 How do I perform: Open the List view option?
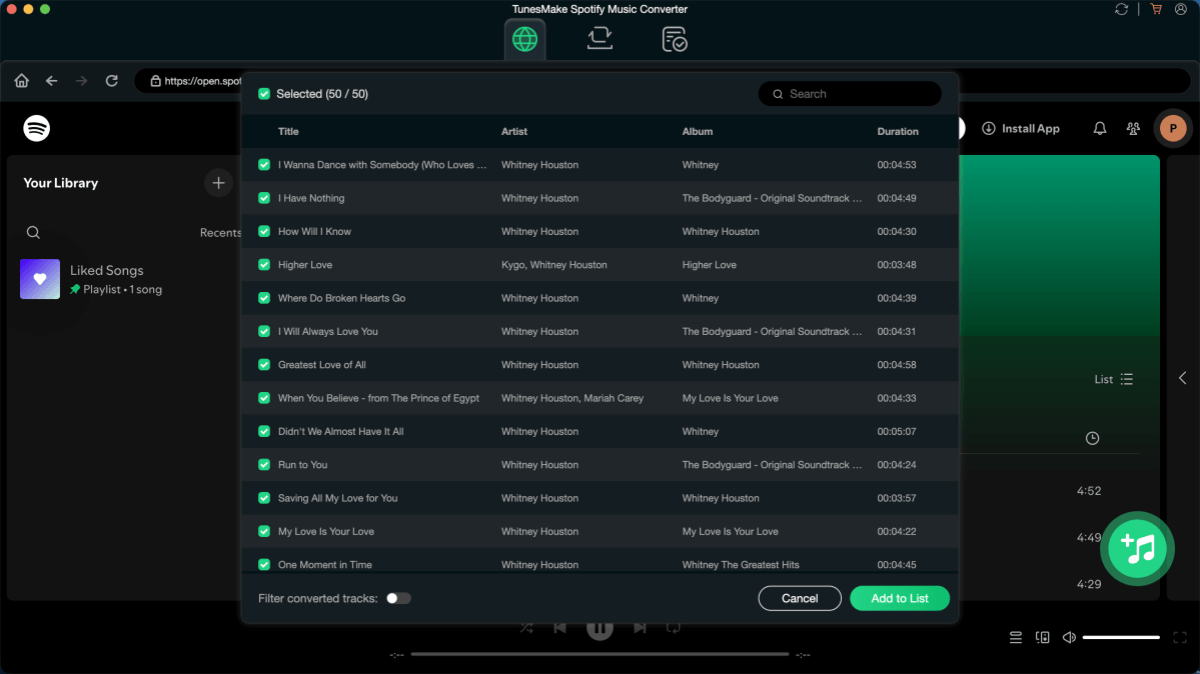pos(1113,379)
